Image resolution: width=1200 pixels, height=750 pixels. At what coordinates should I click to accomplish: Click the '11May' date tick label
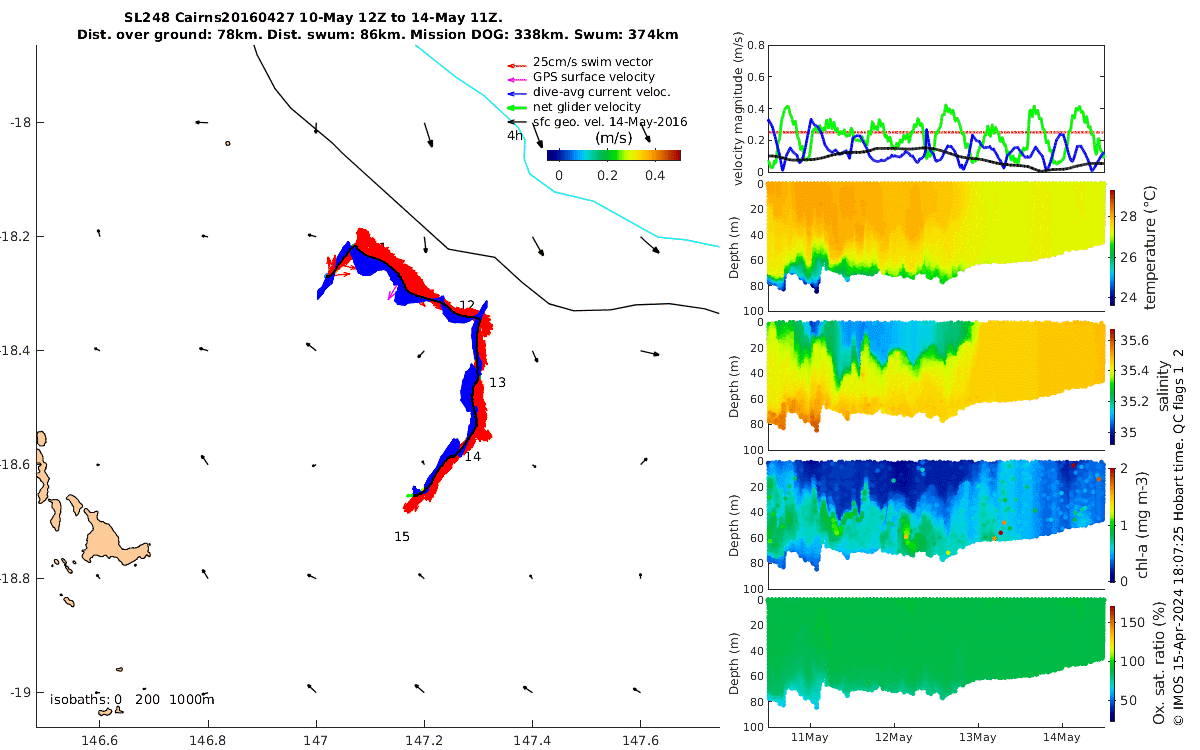[x=810, y=737]
